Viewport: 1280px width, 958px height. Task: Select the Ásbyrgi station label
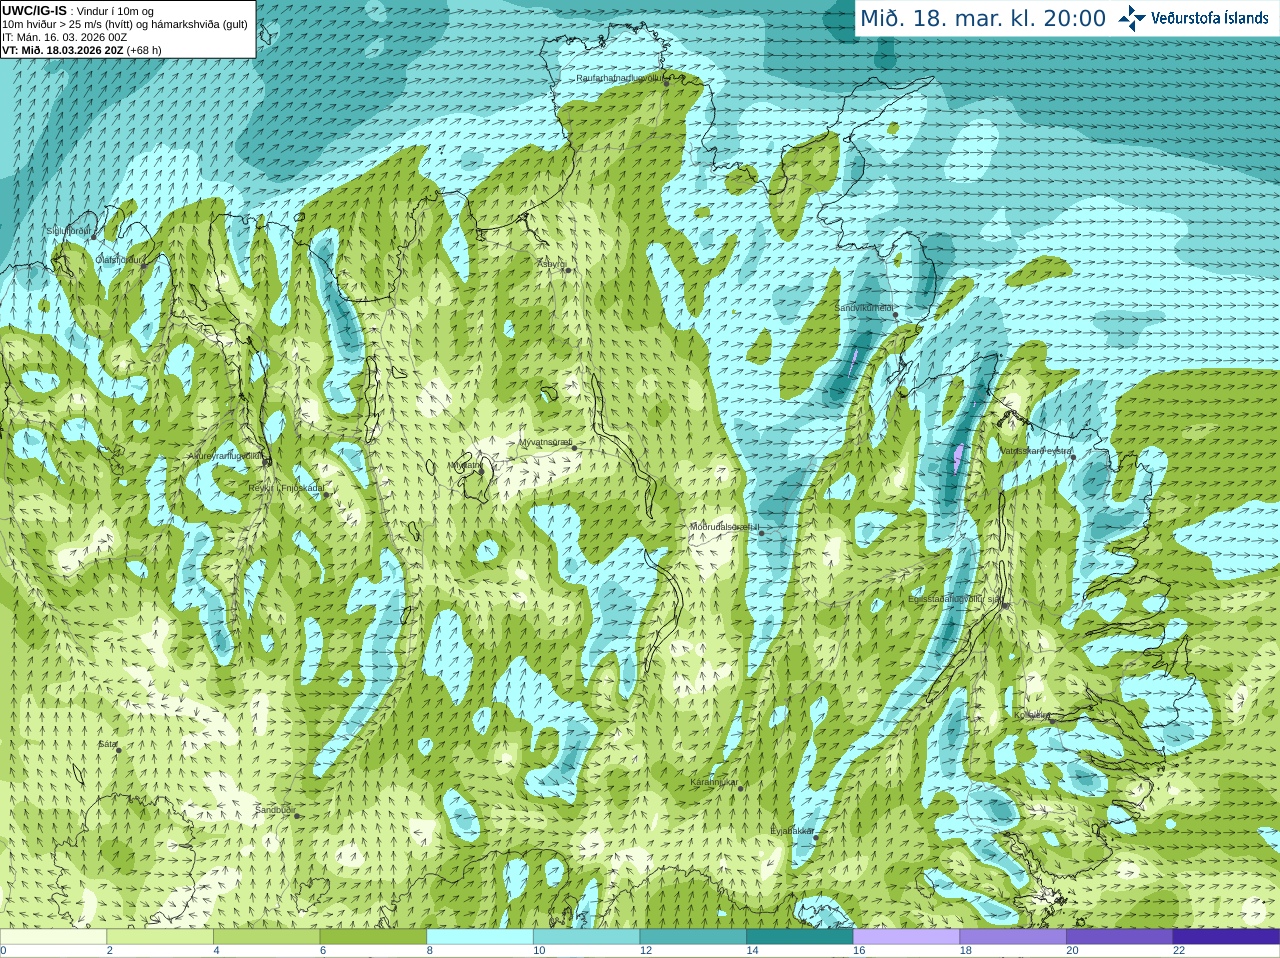click(551, 264)
